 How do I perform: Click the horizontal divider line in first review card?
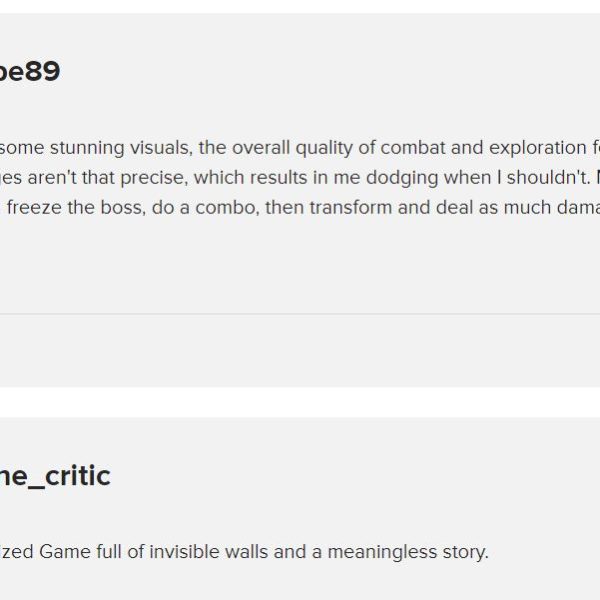point(300,314)
